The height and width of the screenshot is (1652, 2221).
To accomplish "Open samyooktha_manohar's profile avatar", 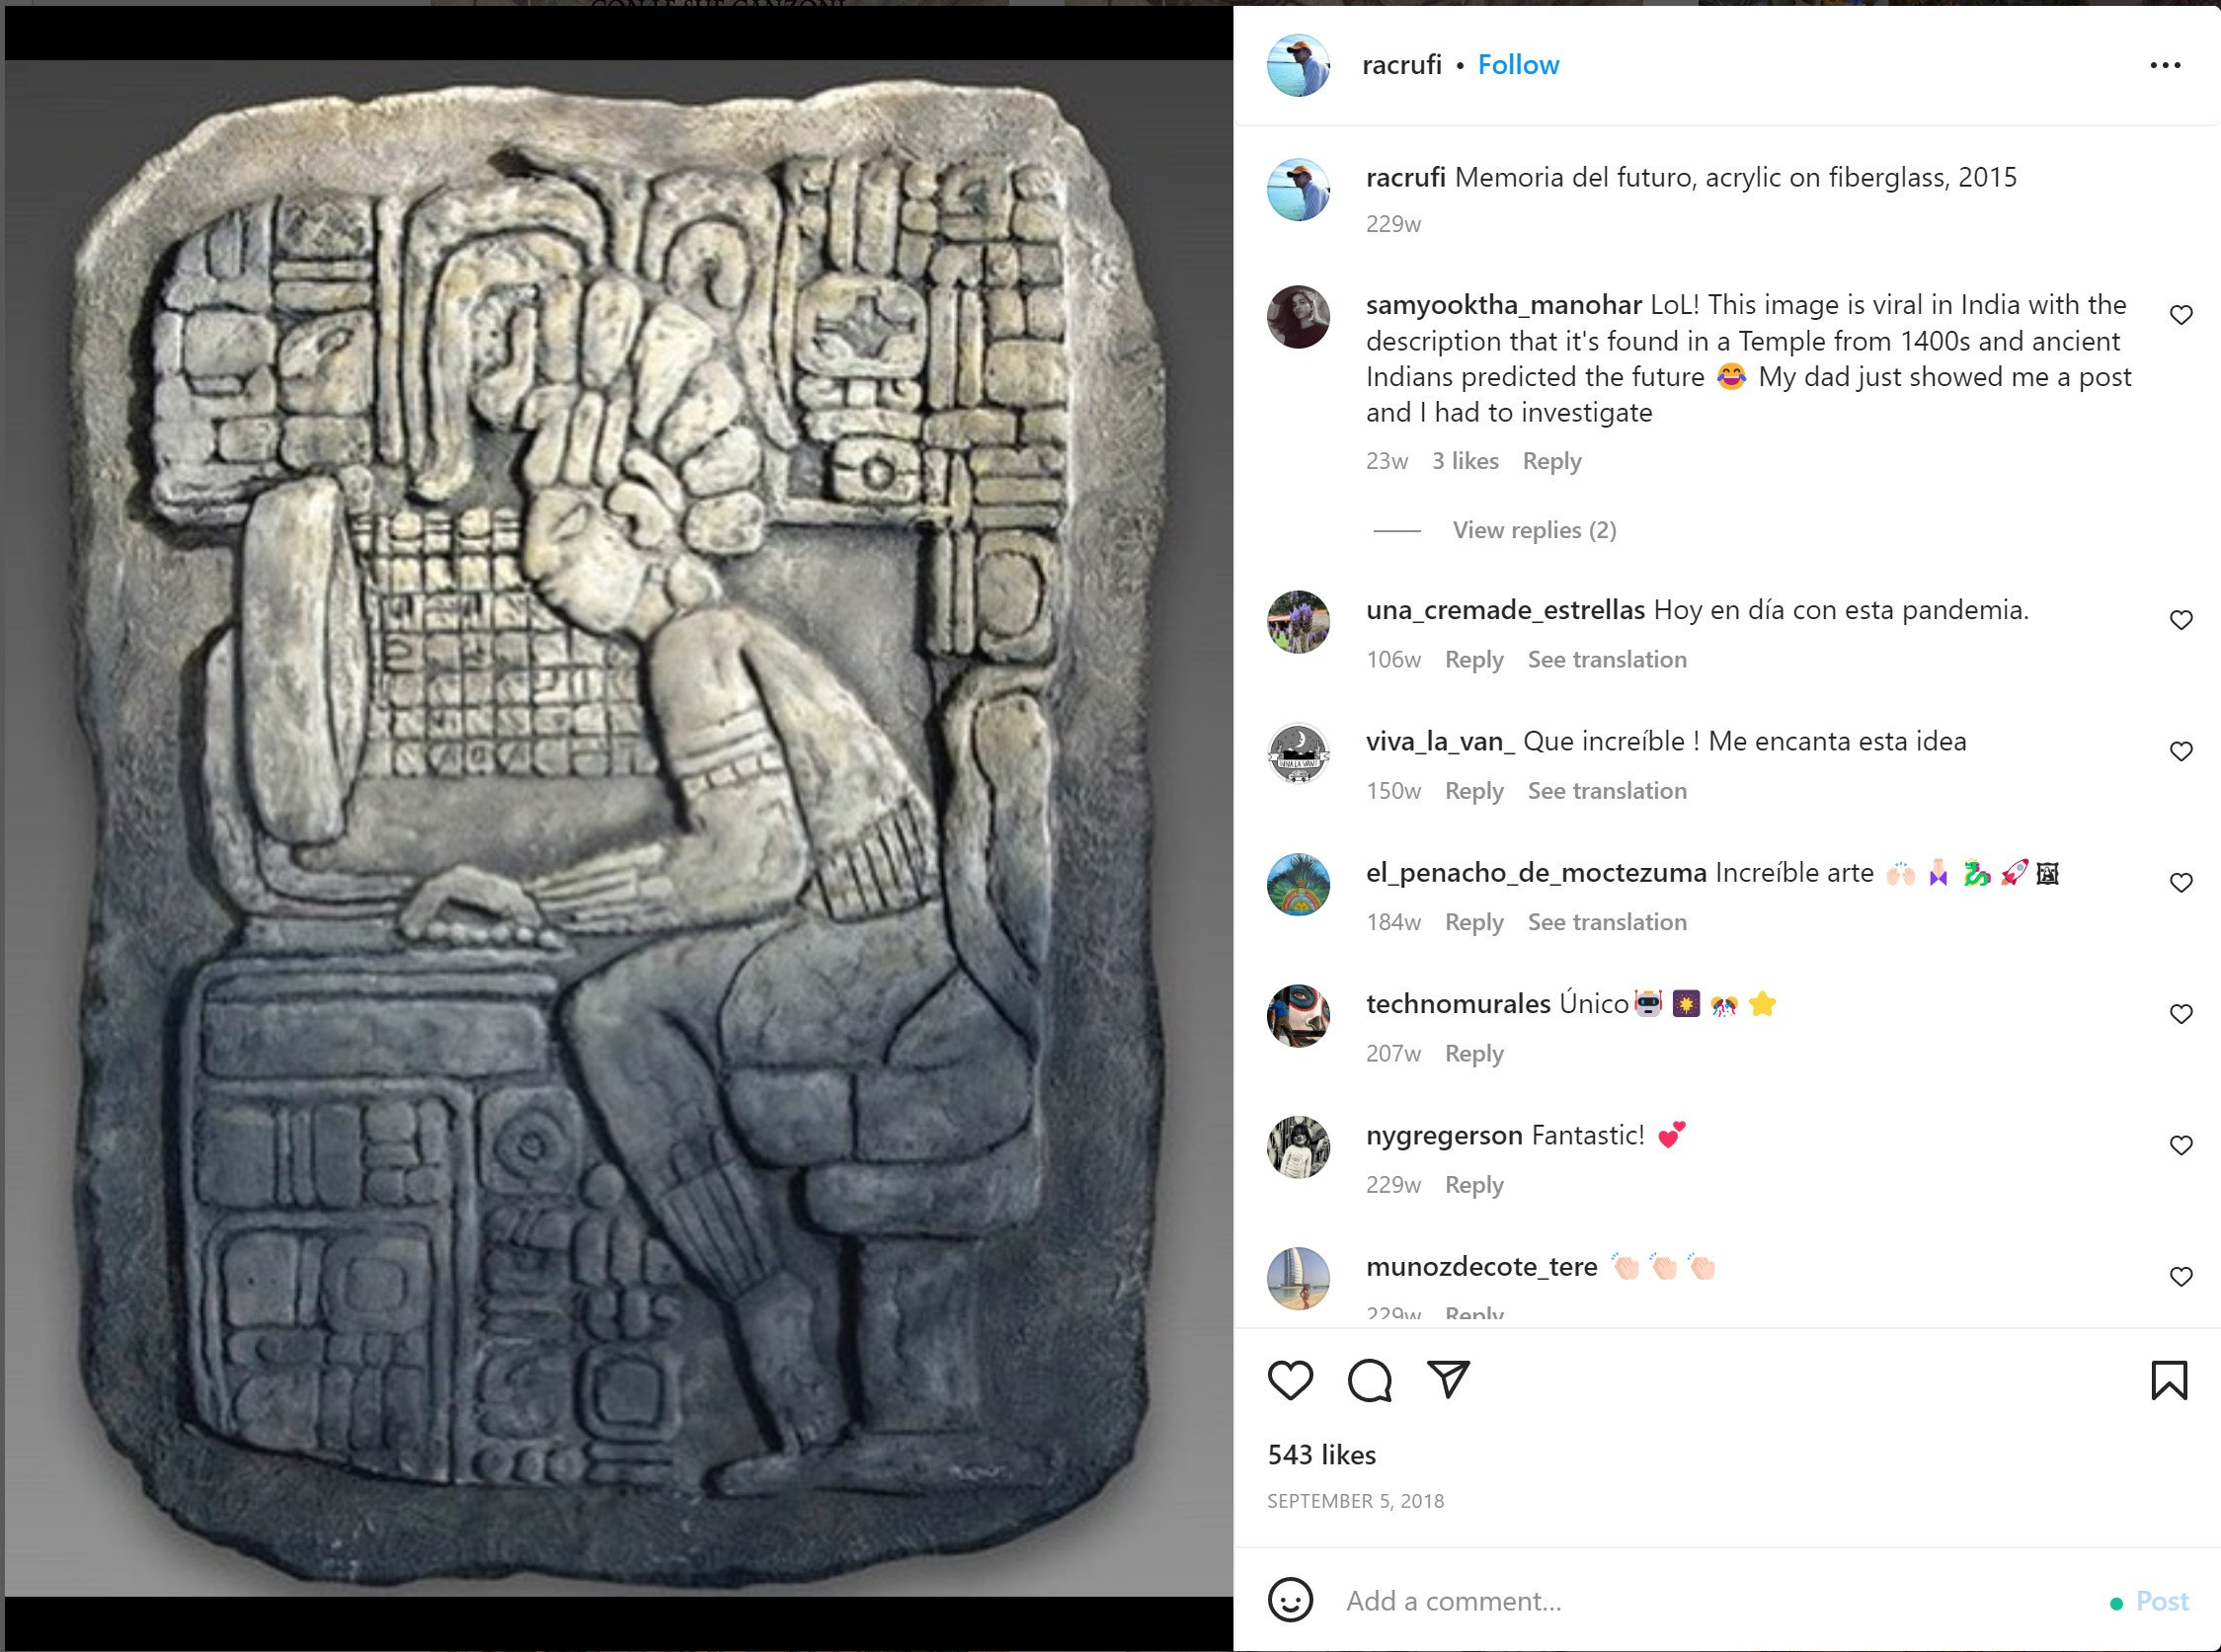I will 1298,317.
